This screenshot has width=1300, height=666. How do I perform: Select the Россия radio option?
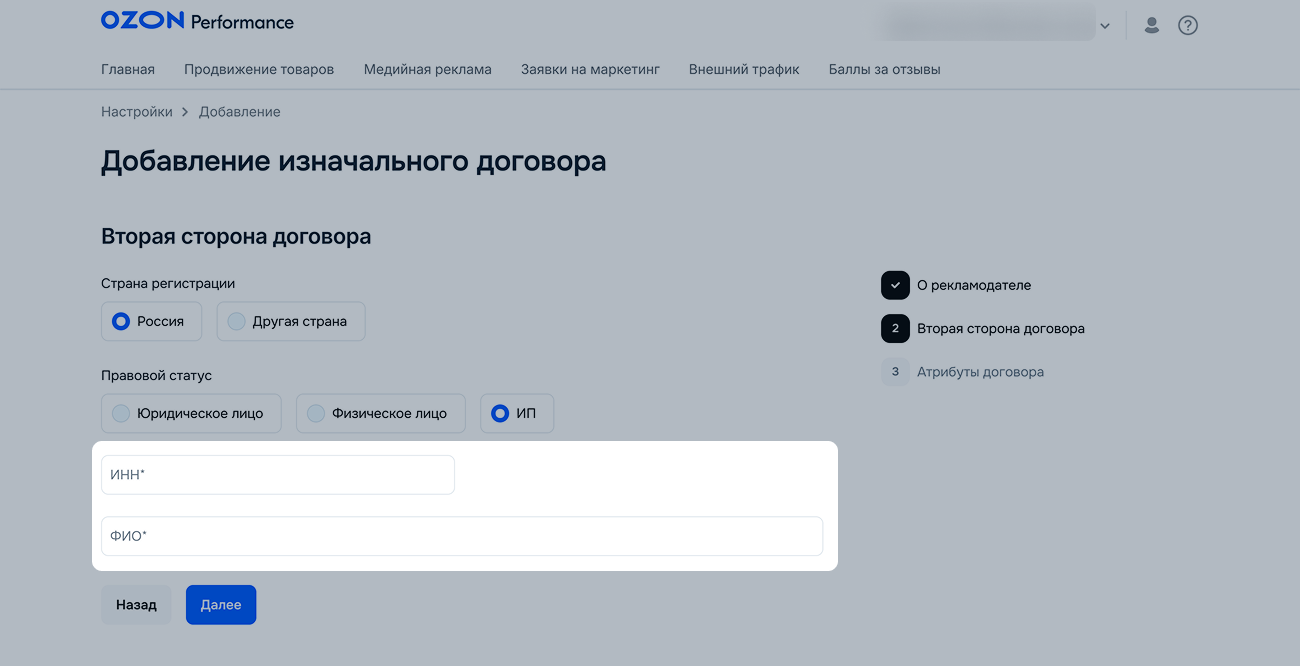(x=152, y=321)
